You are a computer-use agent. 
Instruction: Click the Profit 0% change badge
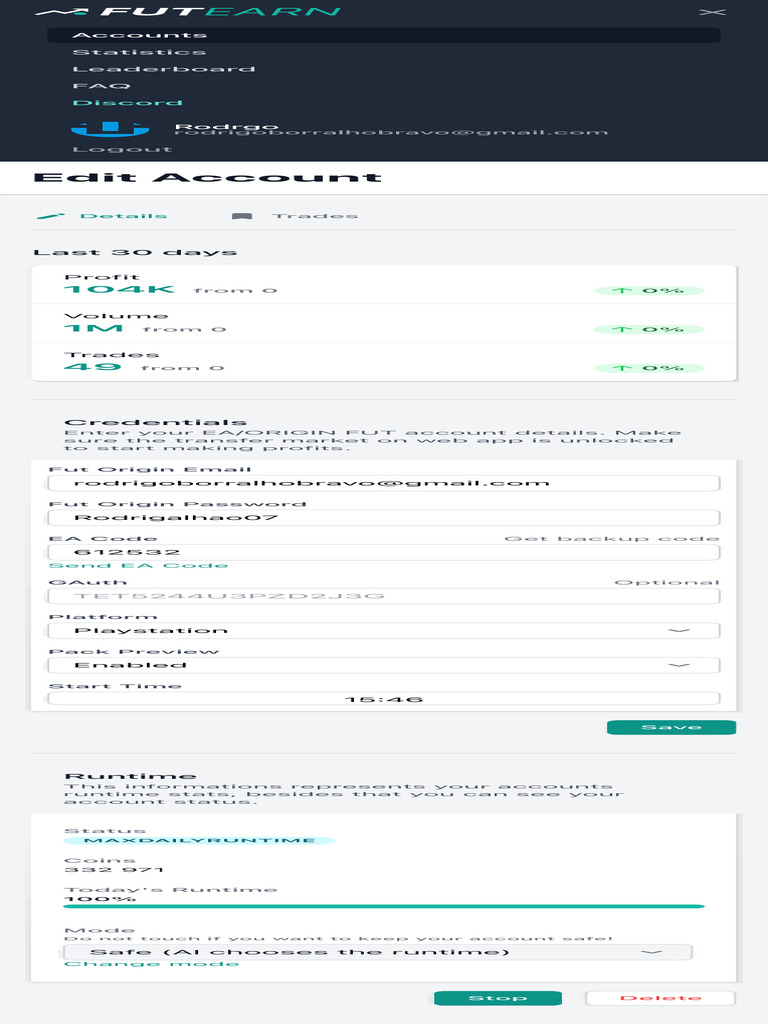coord(649,291)
